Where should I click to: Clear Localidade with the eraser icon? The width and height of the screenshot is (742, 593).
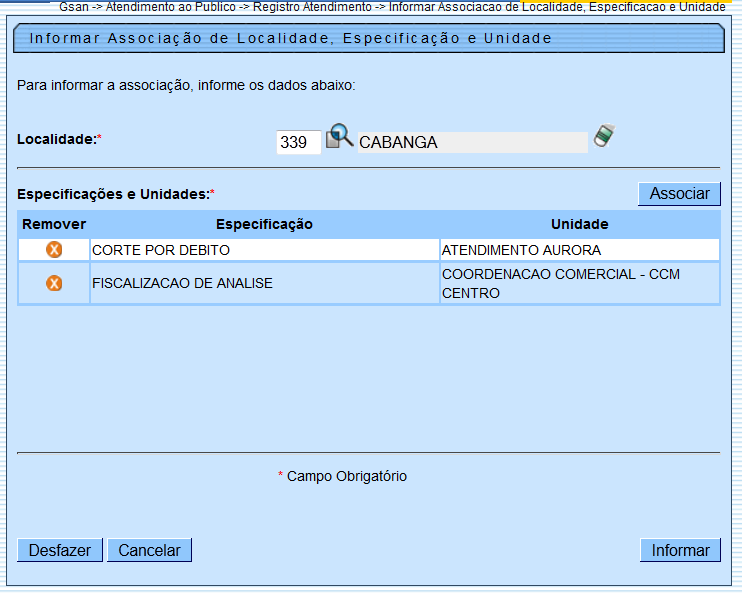[603, 137]
